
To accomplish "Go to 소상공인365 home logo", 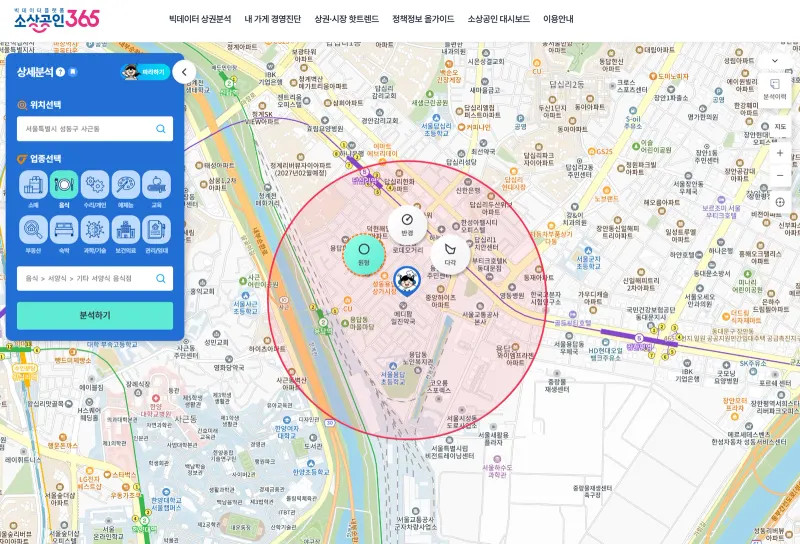I will 56,19.
